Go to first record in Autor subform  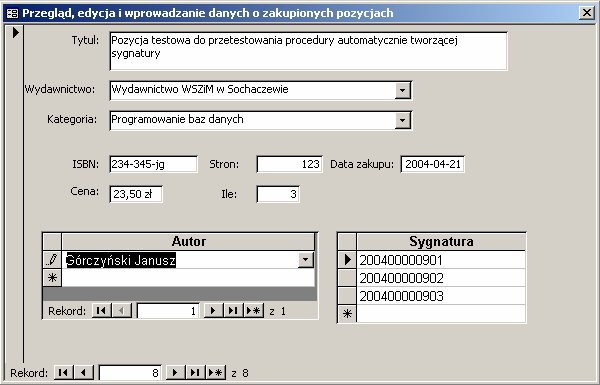pyautogui.click(x=101, y=310)
